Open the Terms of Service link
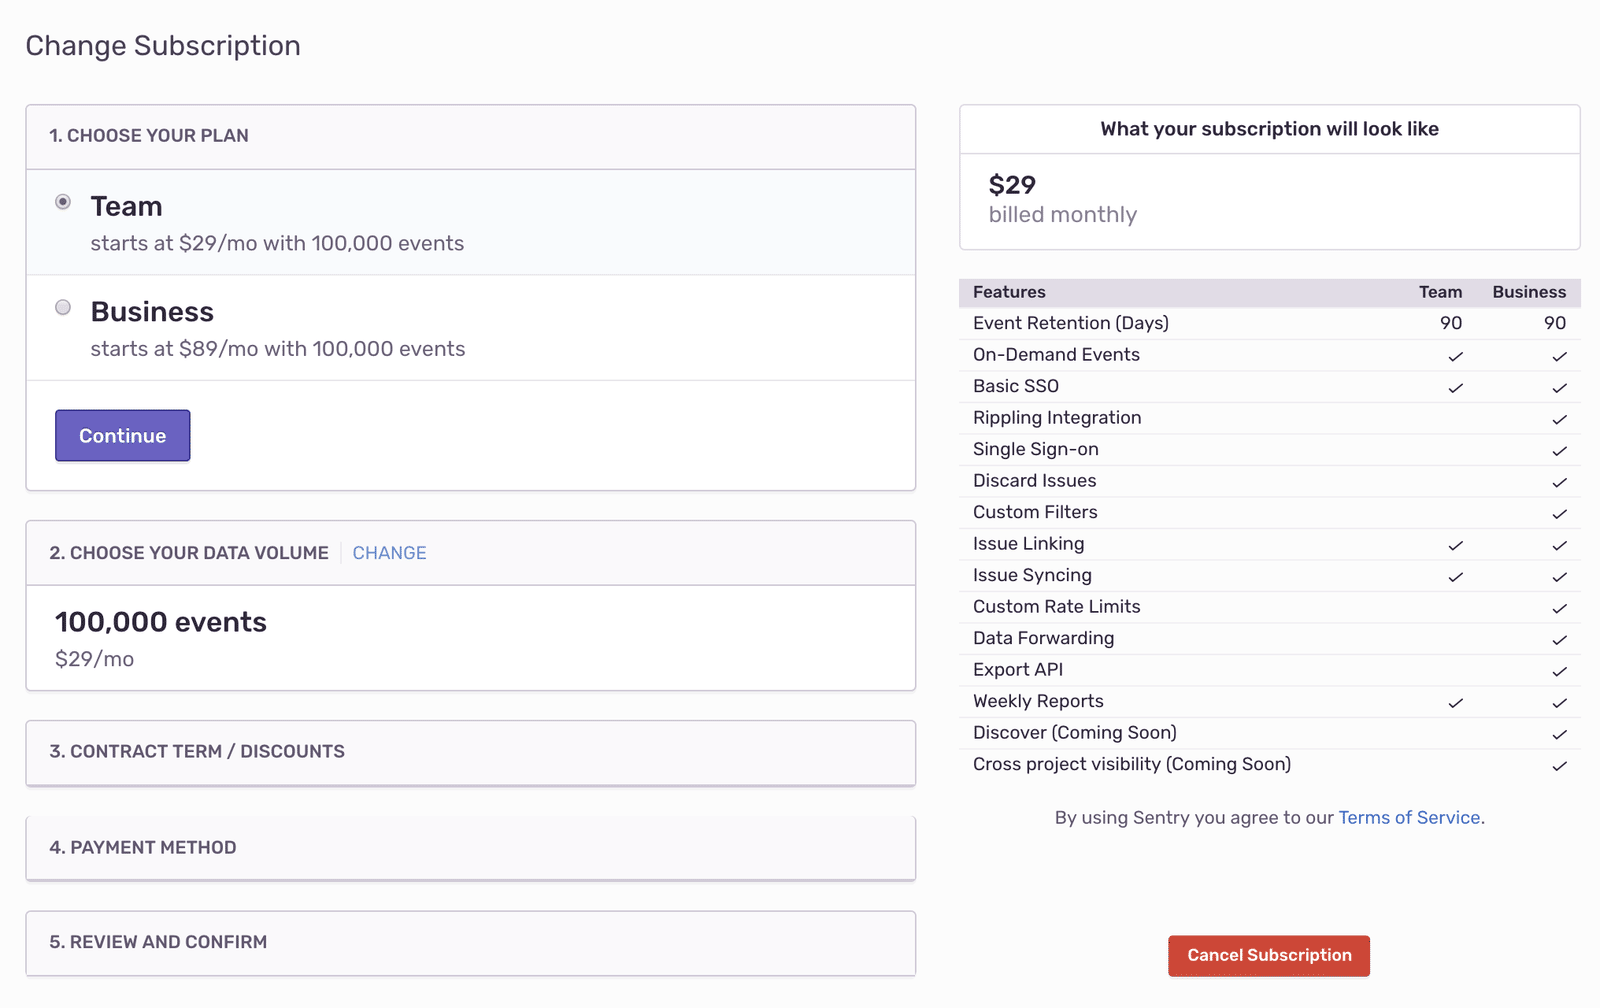 click(x=1409, y=818)
